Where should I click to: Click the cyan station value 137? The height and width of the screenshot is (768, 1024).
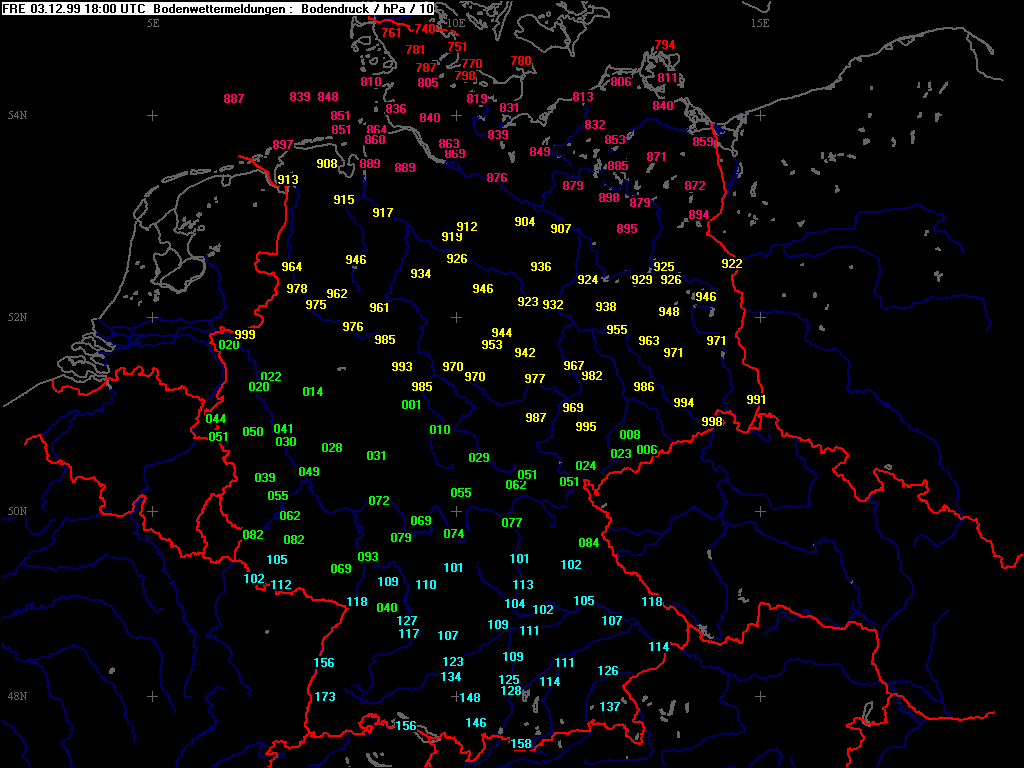pos(610,707)
